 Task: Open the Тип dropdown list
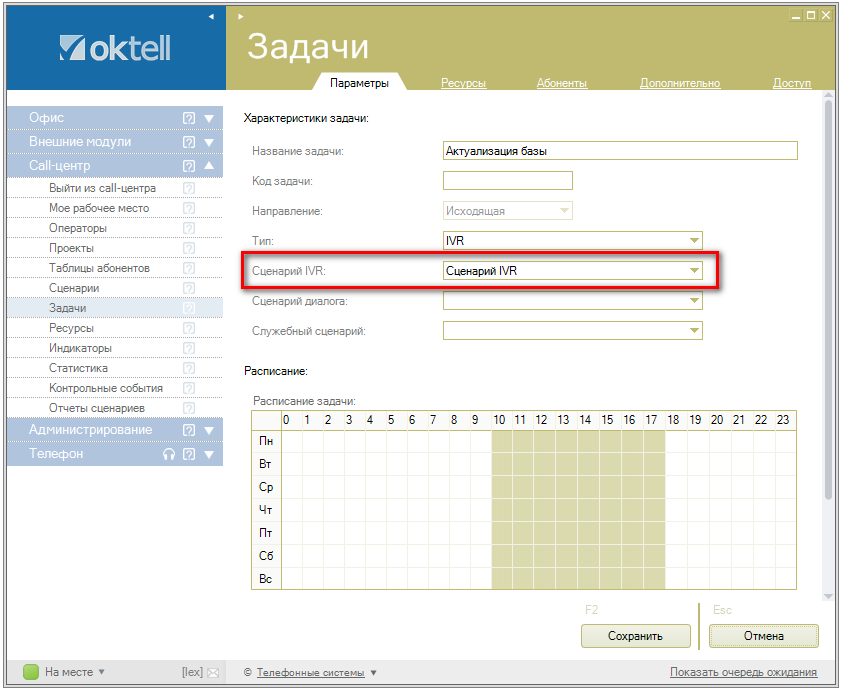click(x=694, y=241)
